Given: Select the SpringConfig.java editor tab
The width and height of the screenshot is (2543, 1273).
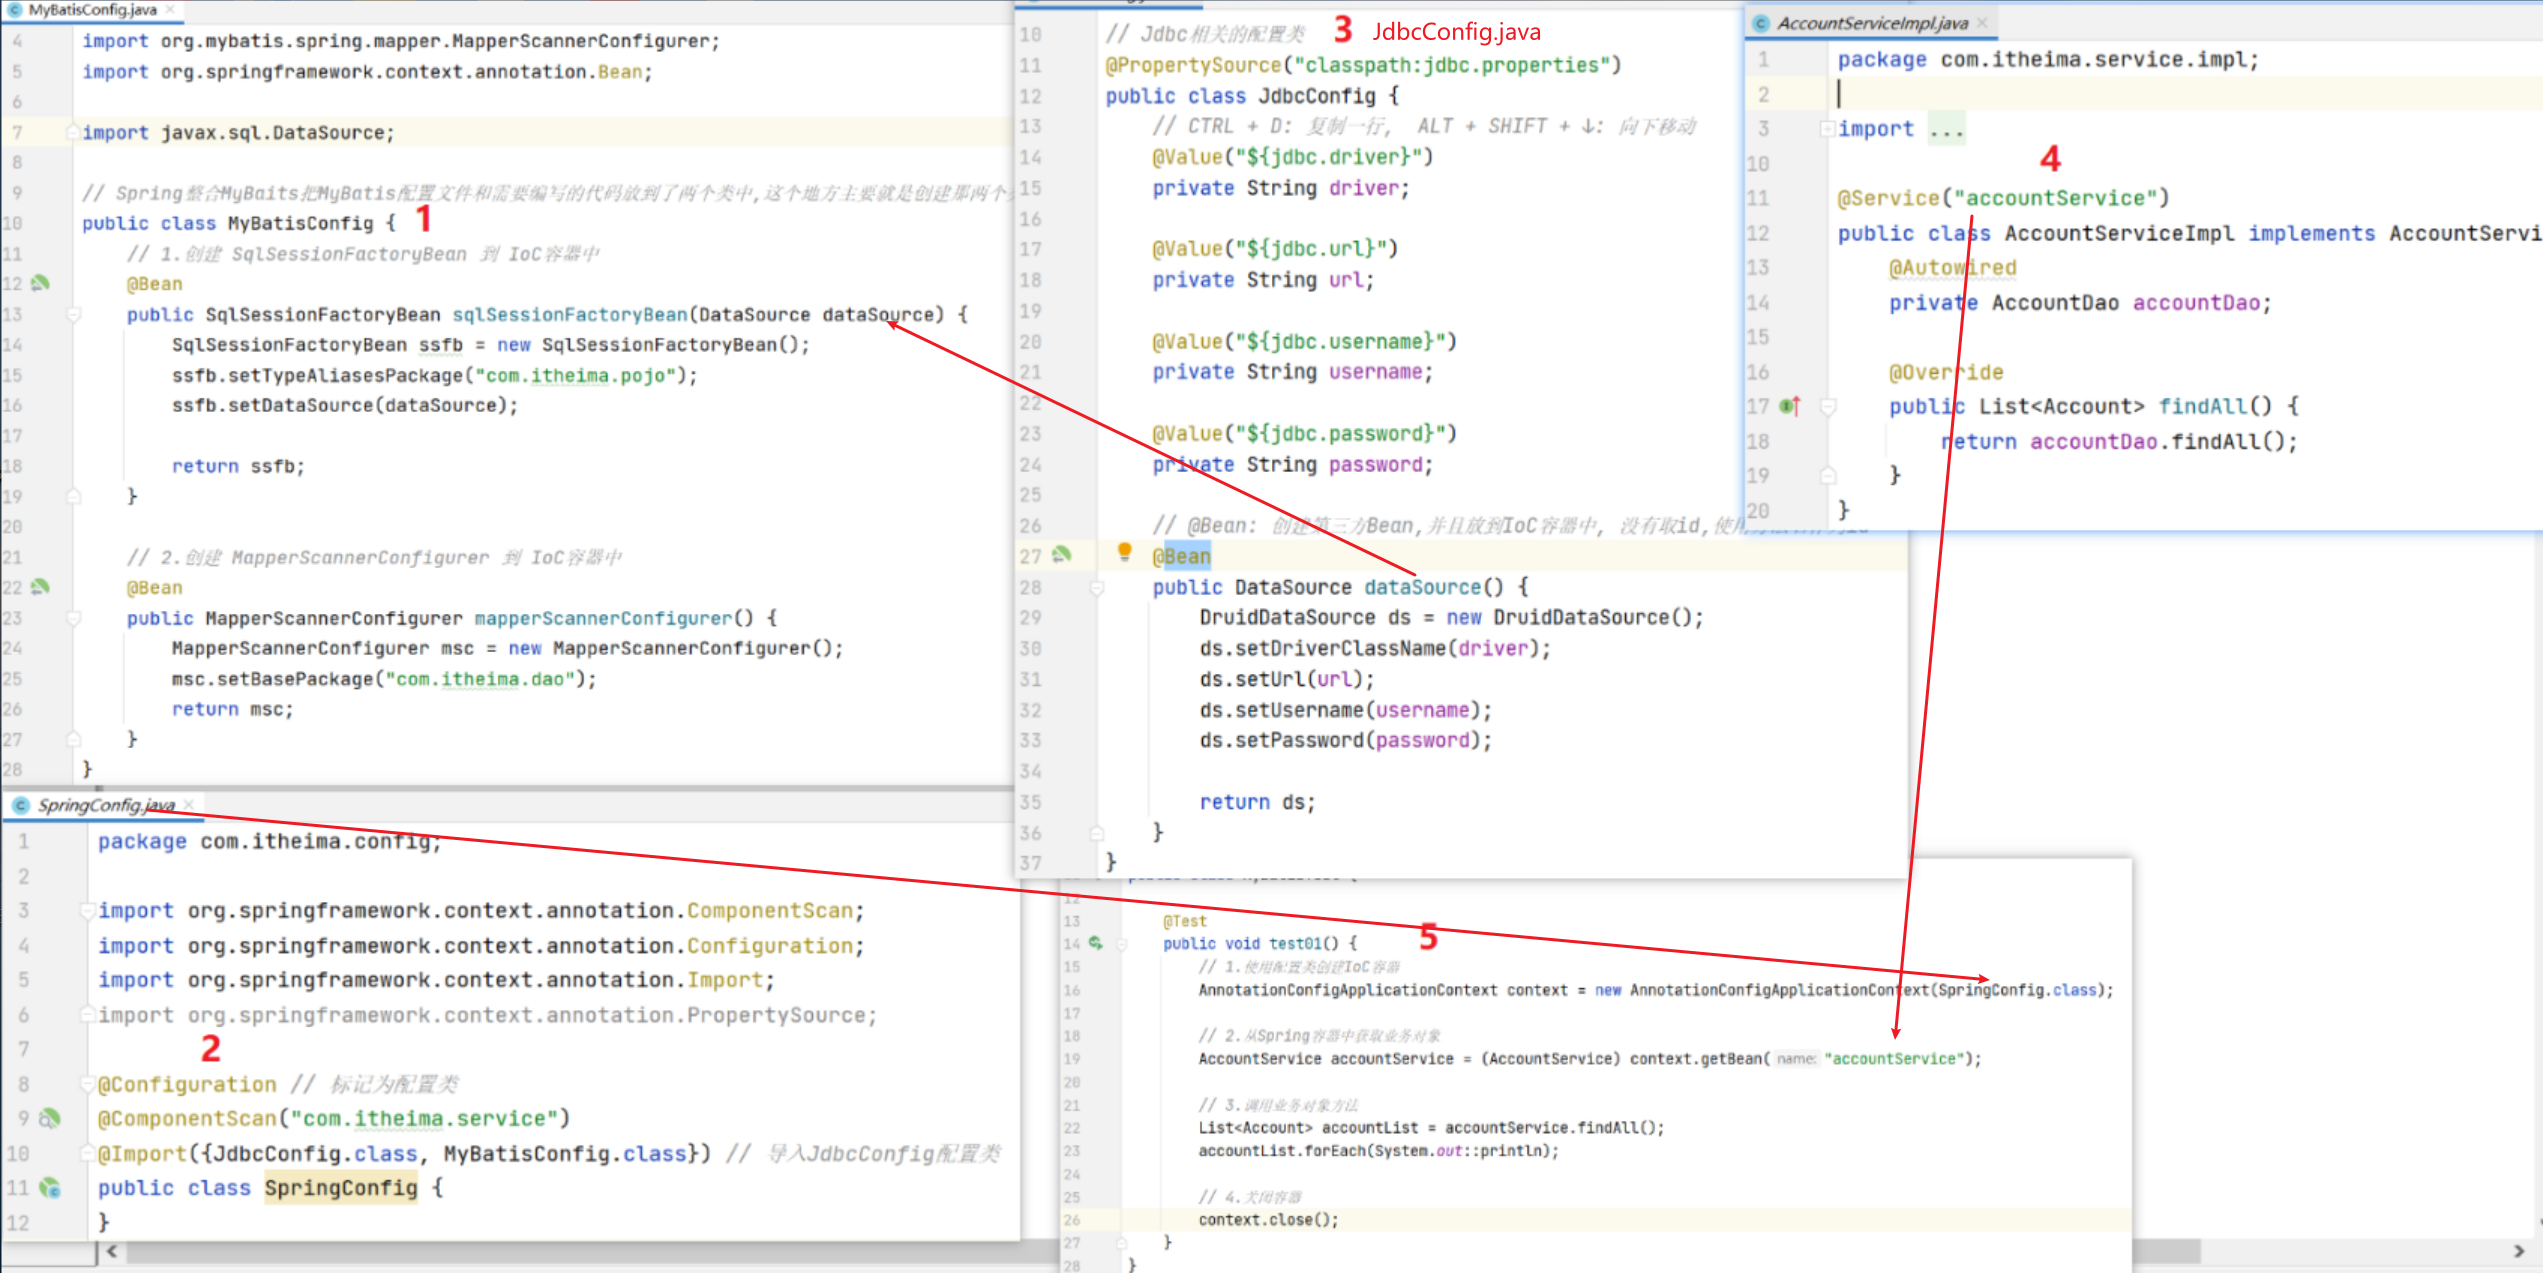Looking at the screenshot, I should pyautogui.click(x=106, y=805).
